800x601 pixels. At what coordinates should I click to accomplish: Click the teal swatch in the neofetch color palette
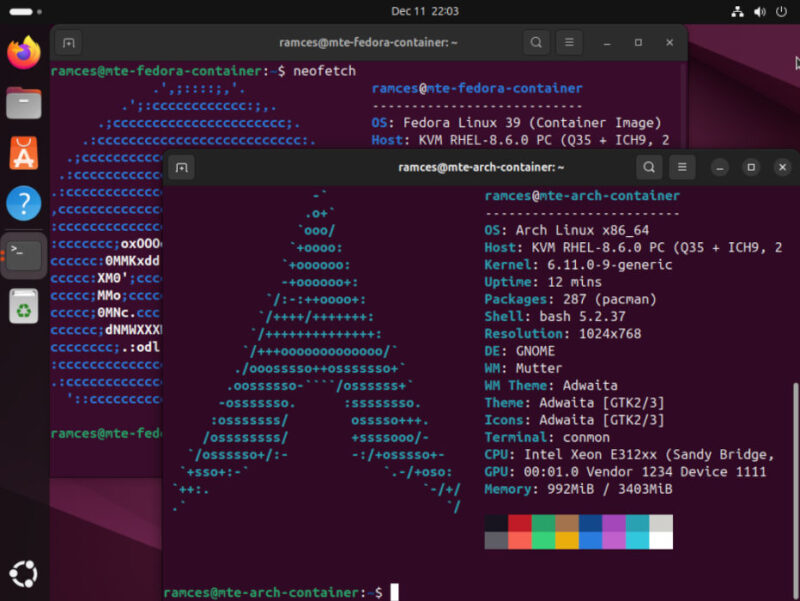[x=636, y=524]
